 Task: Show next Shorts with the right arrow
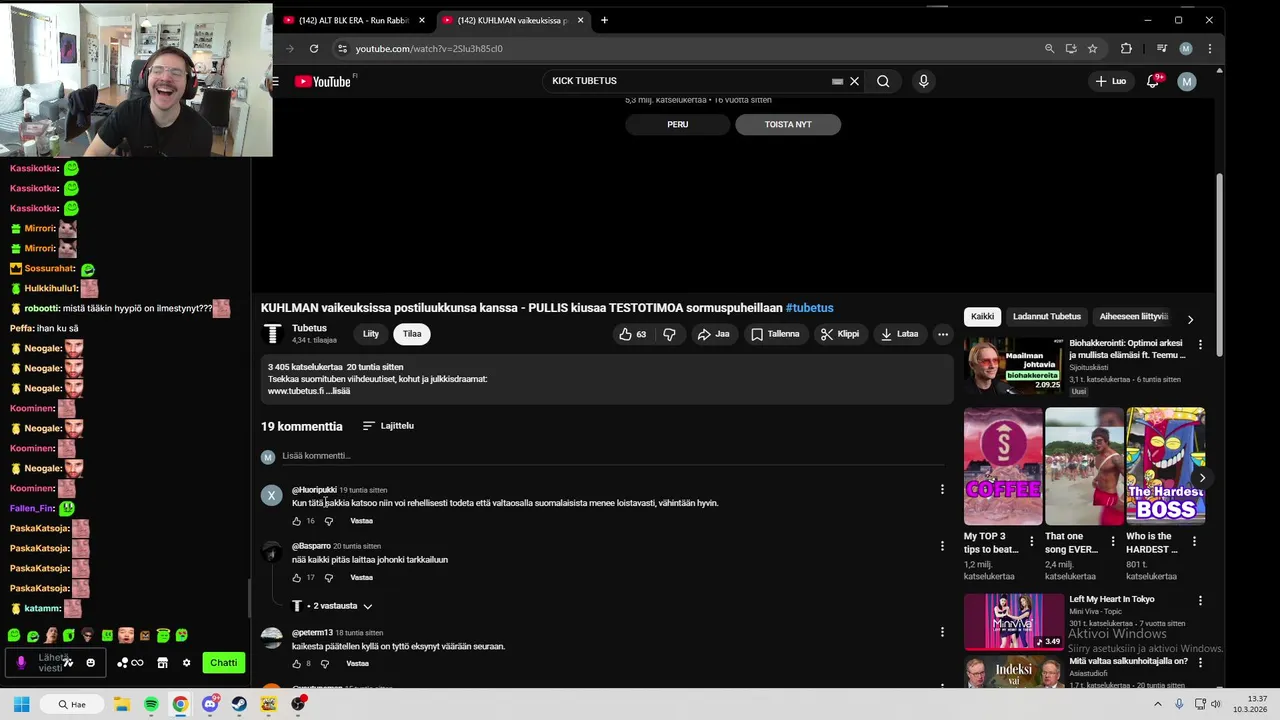(x=1202, y=478)
